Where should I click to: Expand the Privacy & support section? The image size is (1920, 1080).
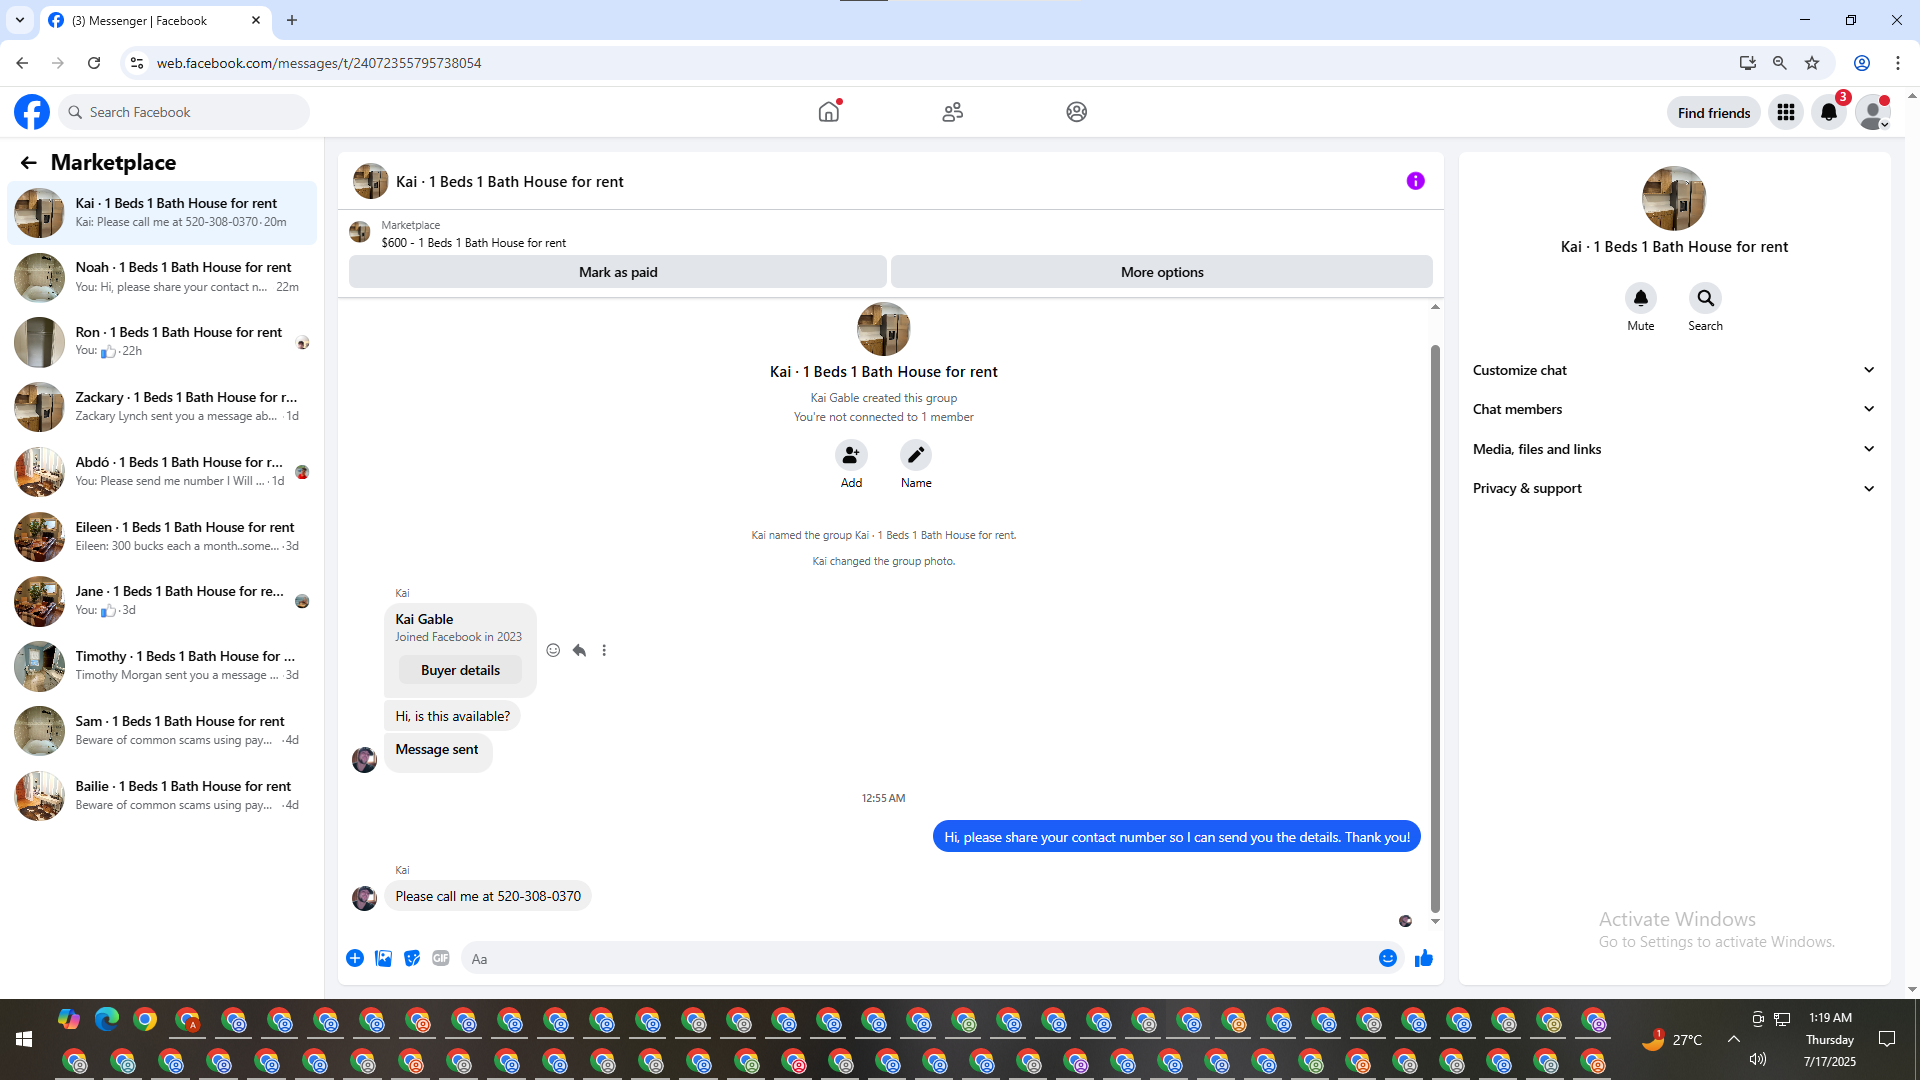pos(1674,488)
